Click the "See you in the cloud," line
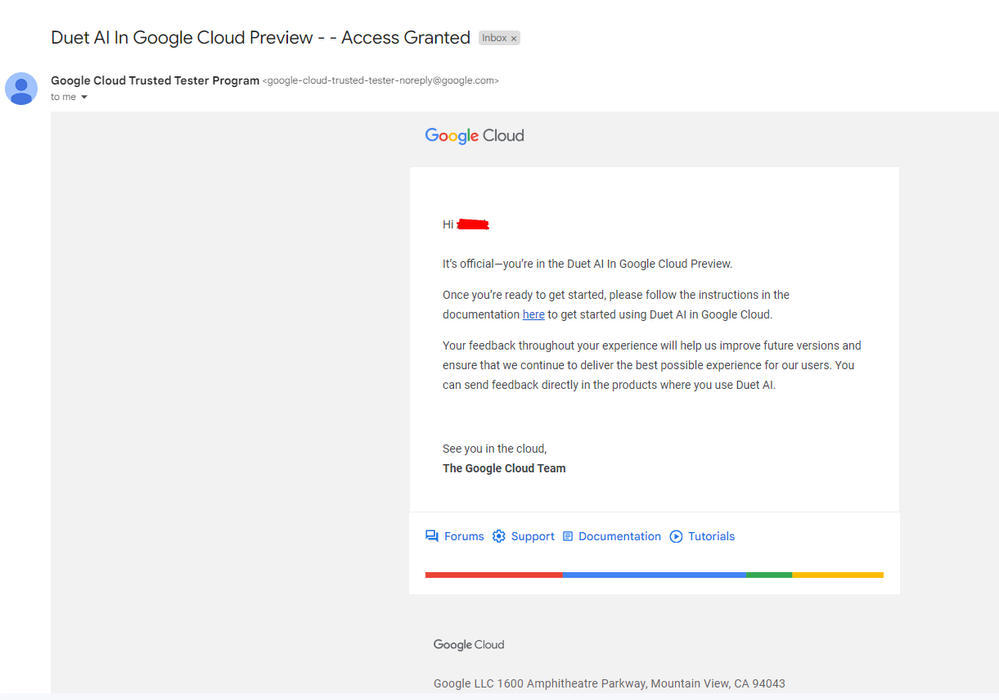Screen dimensions: 999x700 coord(494,448)
